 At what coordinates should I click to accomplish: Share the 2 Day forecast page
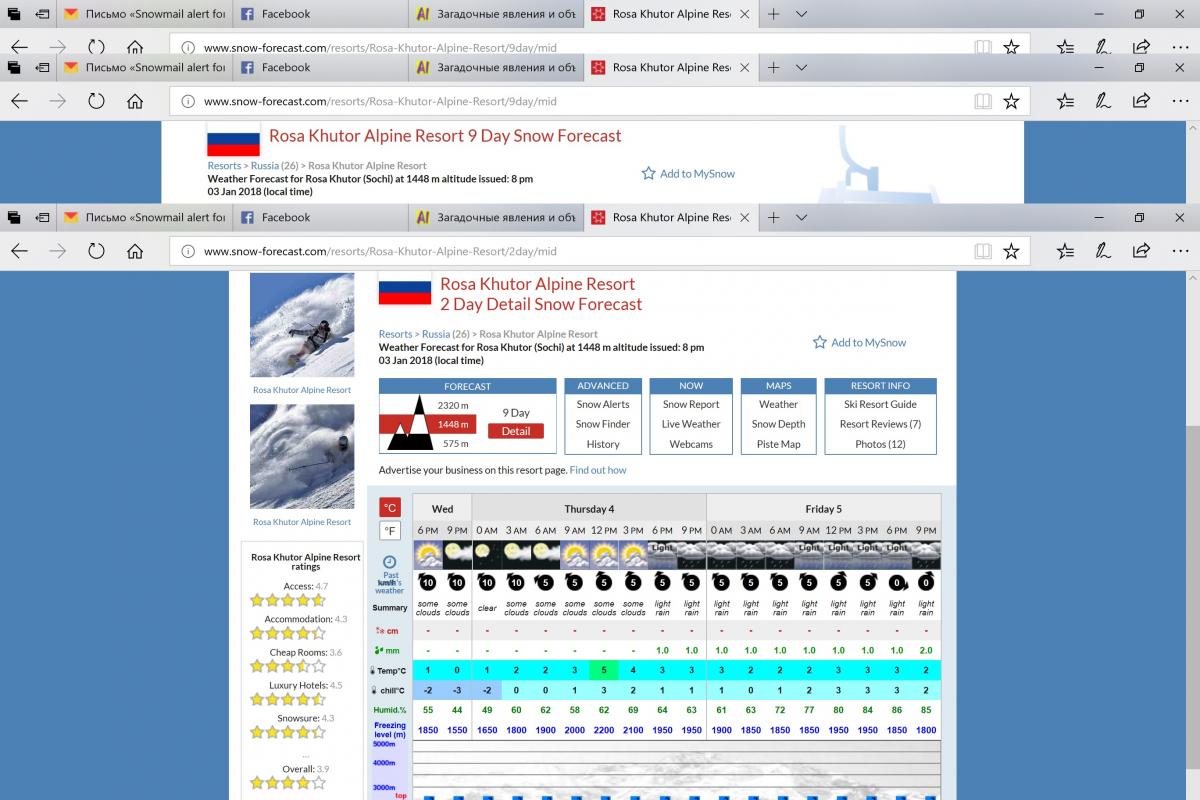(x=1141, y=251)
